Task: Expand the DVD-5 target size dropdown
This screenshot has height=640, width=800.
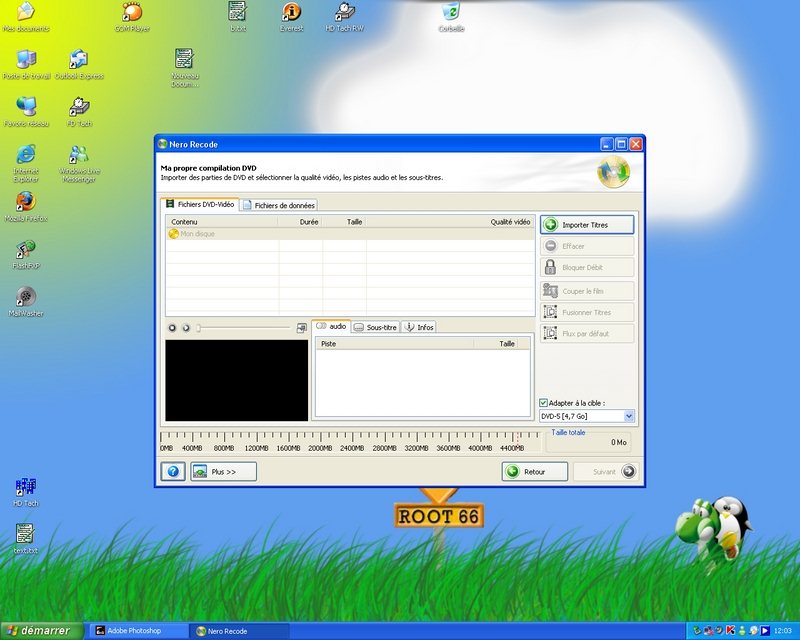Action: pyautogui.click(x=629, y=416)
